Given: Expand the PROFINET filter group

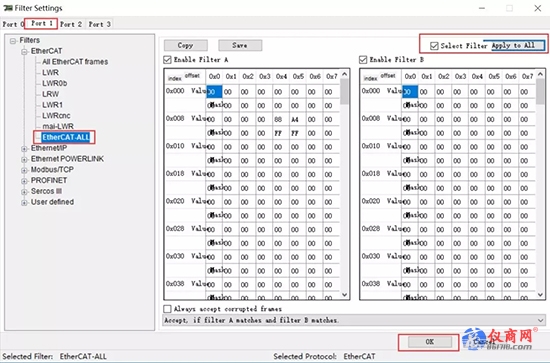Looking at the screenshot, I should coord(24,181).
